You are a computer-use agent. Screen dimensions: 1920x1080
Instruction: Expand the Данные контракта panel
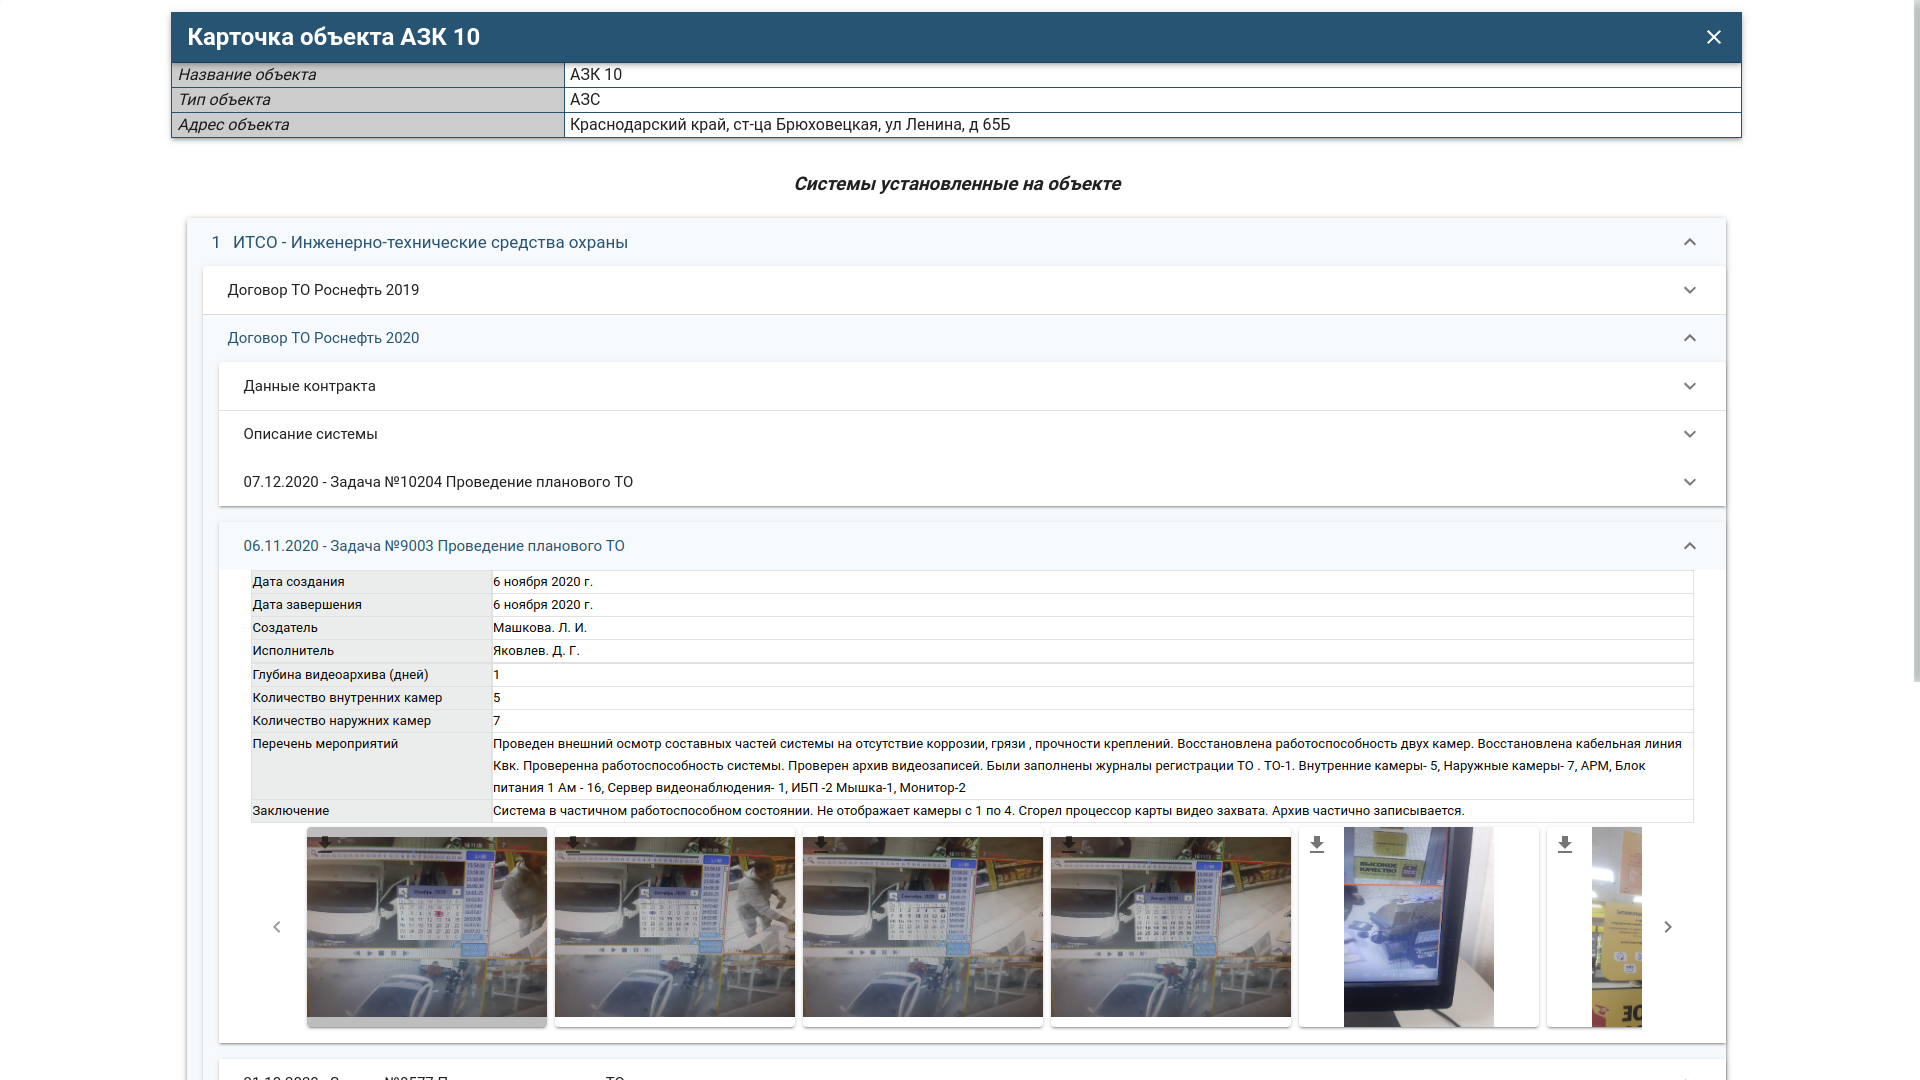pos(1689,386)
